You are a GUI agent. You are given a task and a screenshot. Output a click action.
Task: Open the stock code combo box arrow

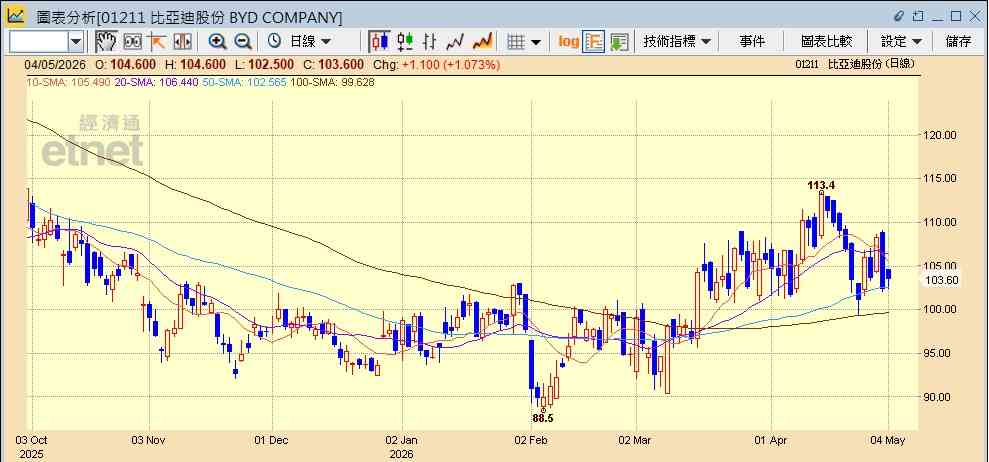[x=76, y=42]
